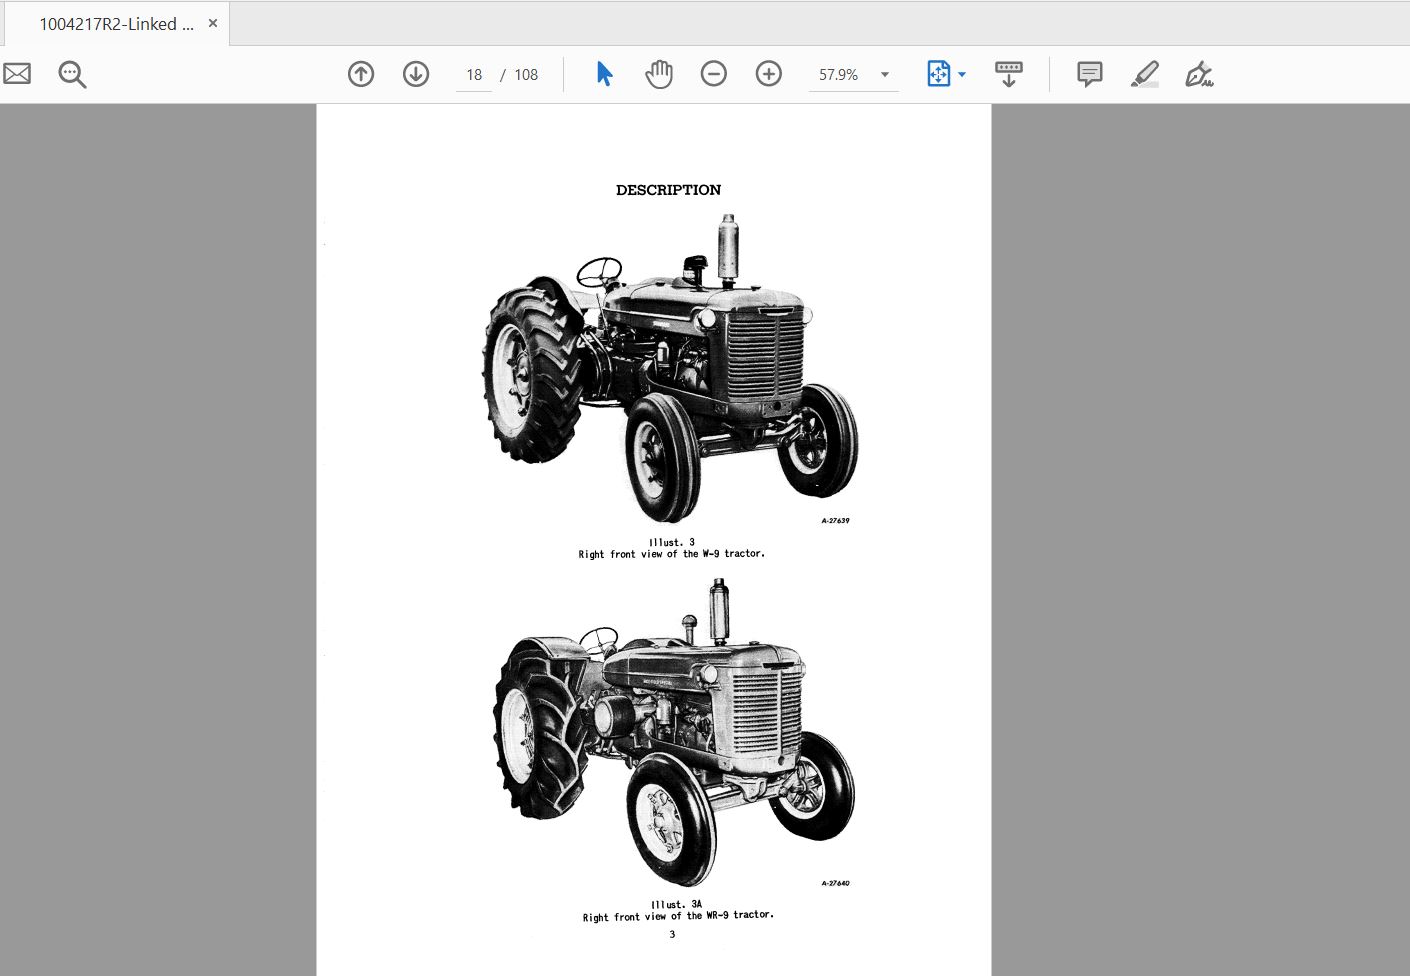Toggle the fit-page display mode
Screen dimensions: 1410x976
938,73
